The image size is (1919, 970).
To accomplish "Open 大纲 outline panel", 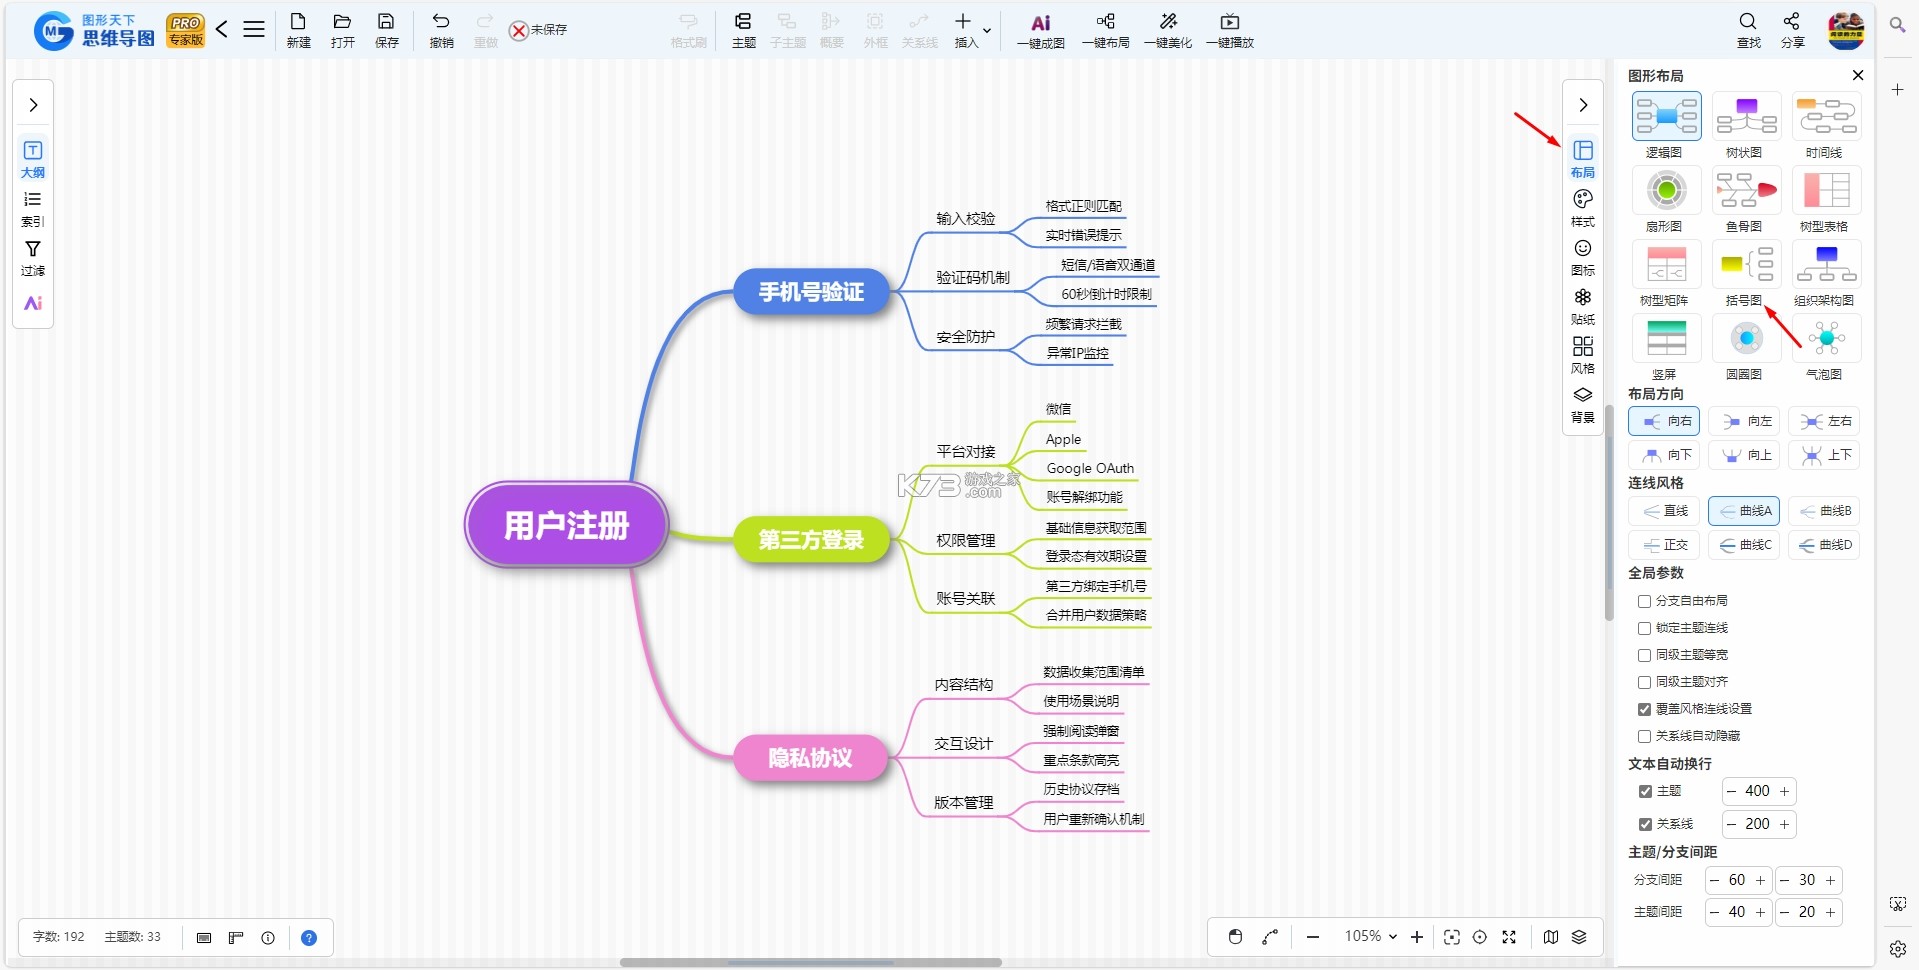I will 33,159.
